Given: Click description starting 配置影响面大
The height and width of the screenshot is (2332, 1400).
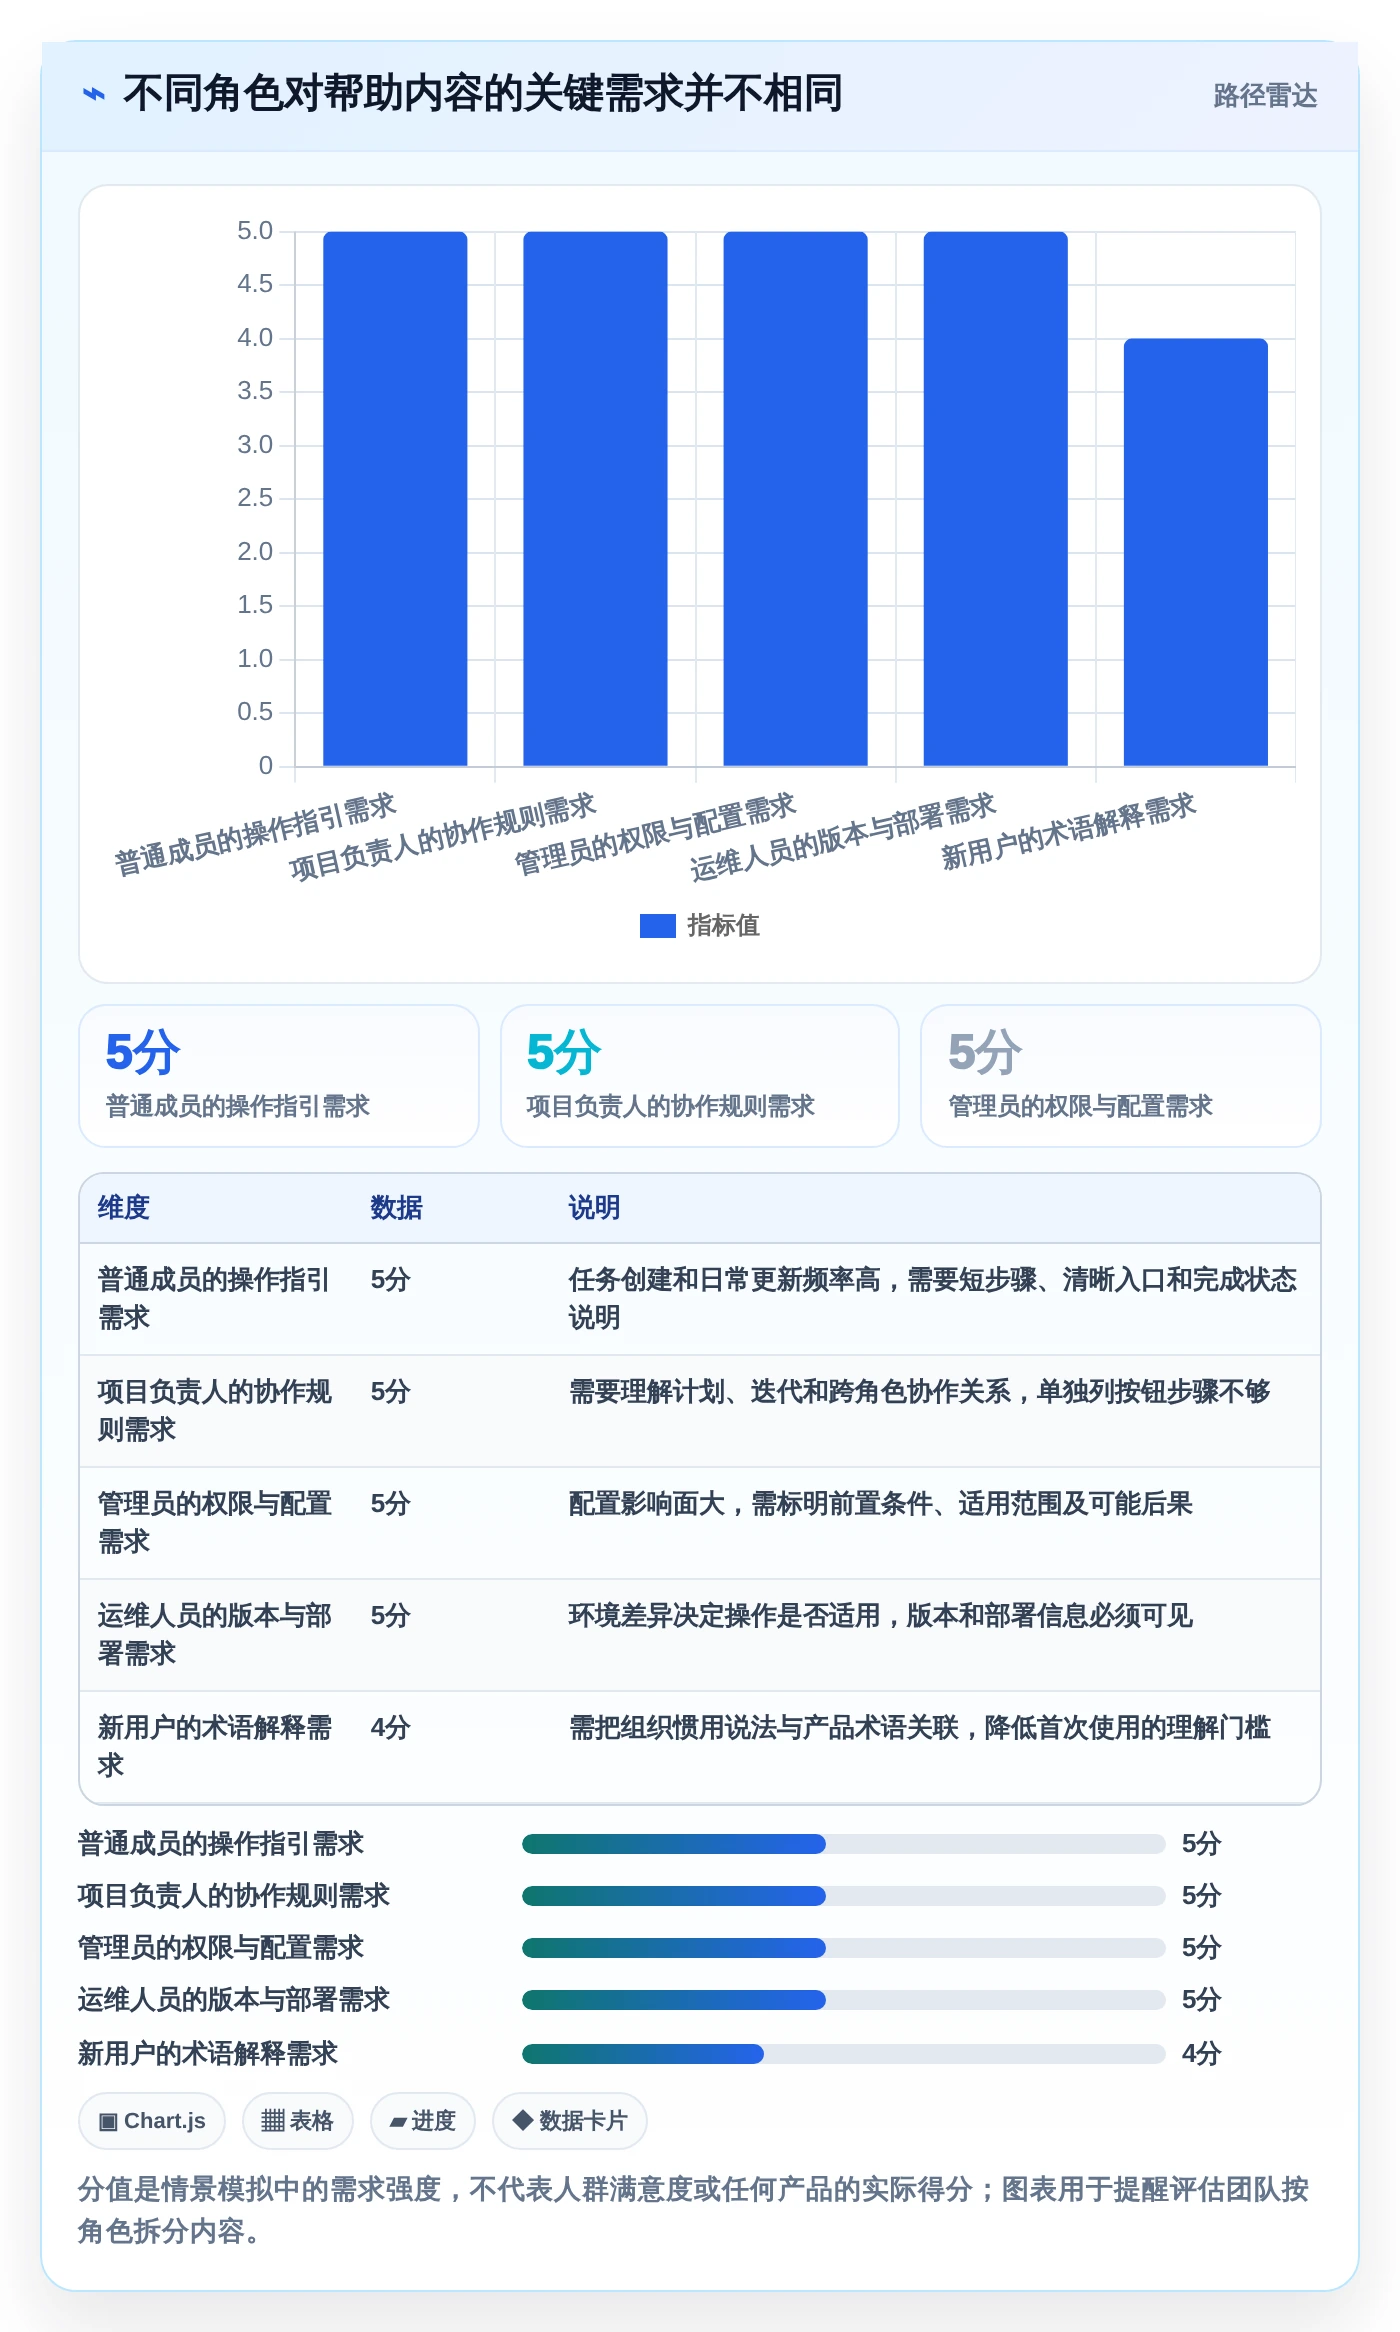Looking at the screenshot, I should (880, 1504).
